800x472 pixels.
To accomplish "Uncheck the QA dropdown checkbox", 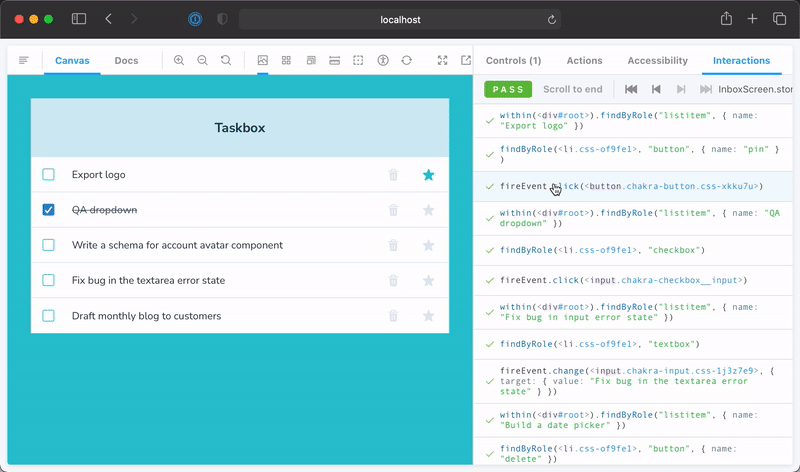I will click(x=48, y=210).
